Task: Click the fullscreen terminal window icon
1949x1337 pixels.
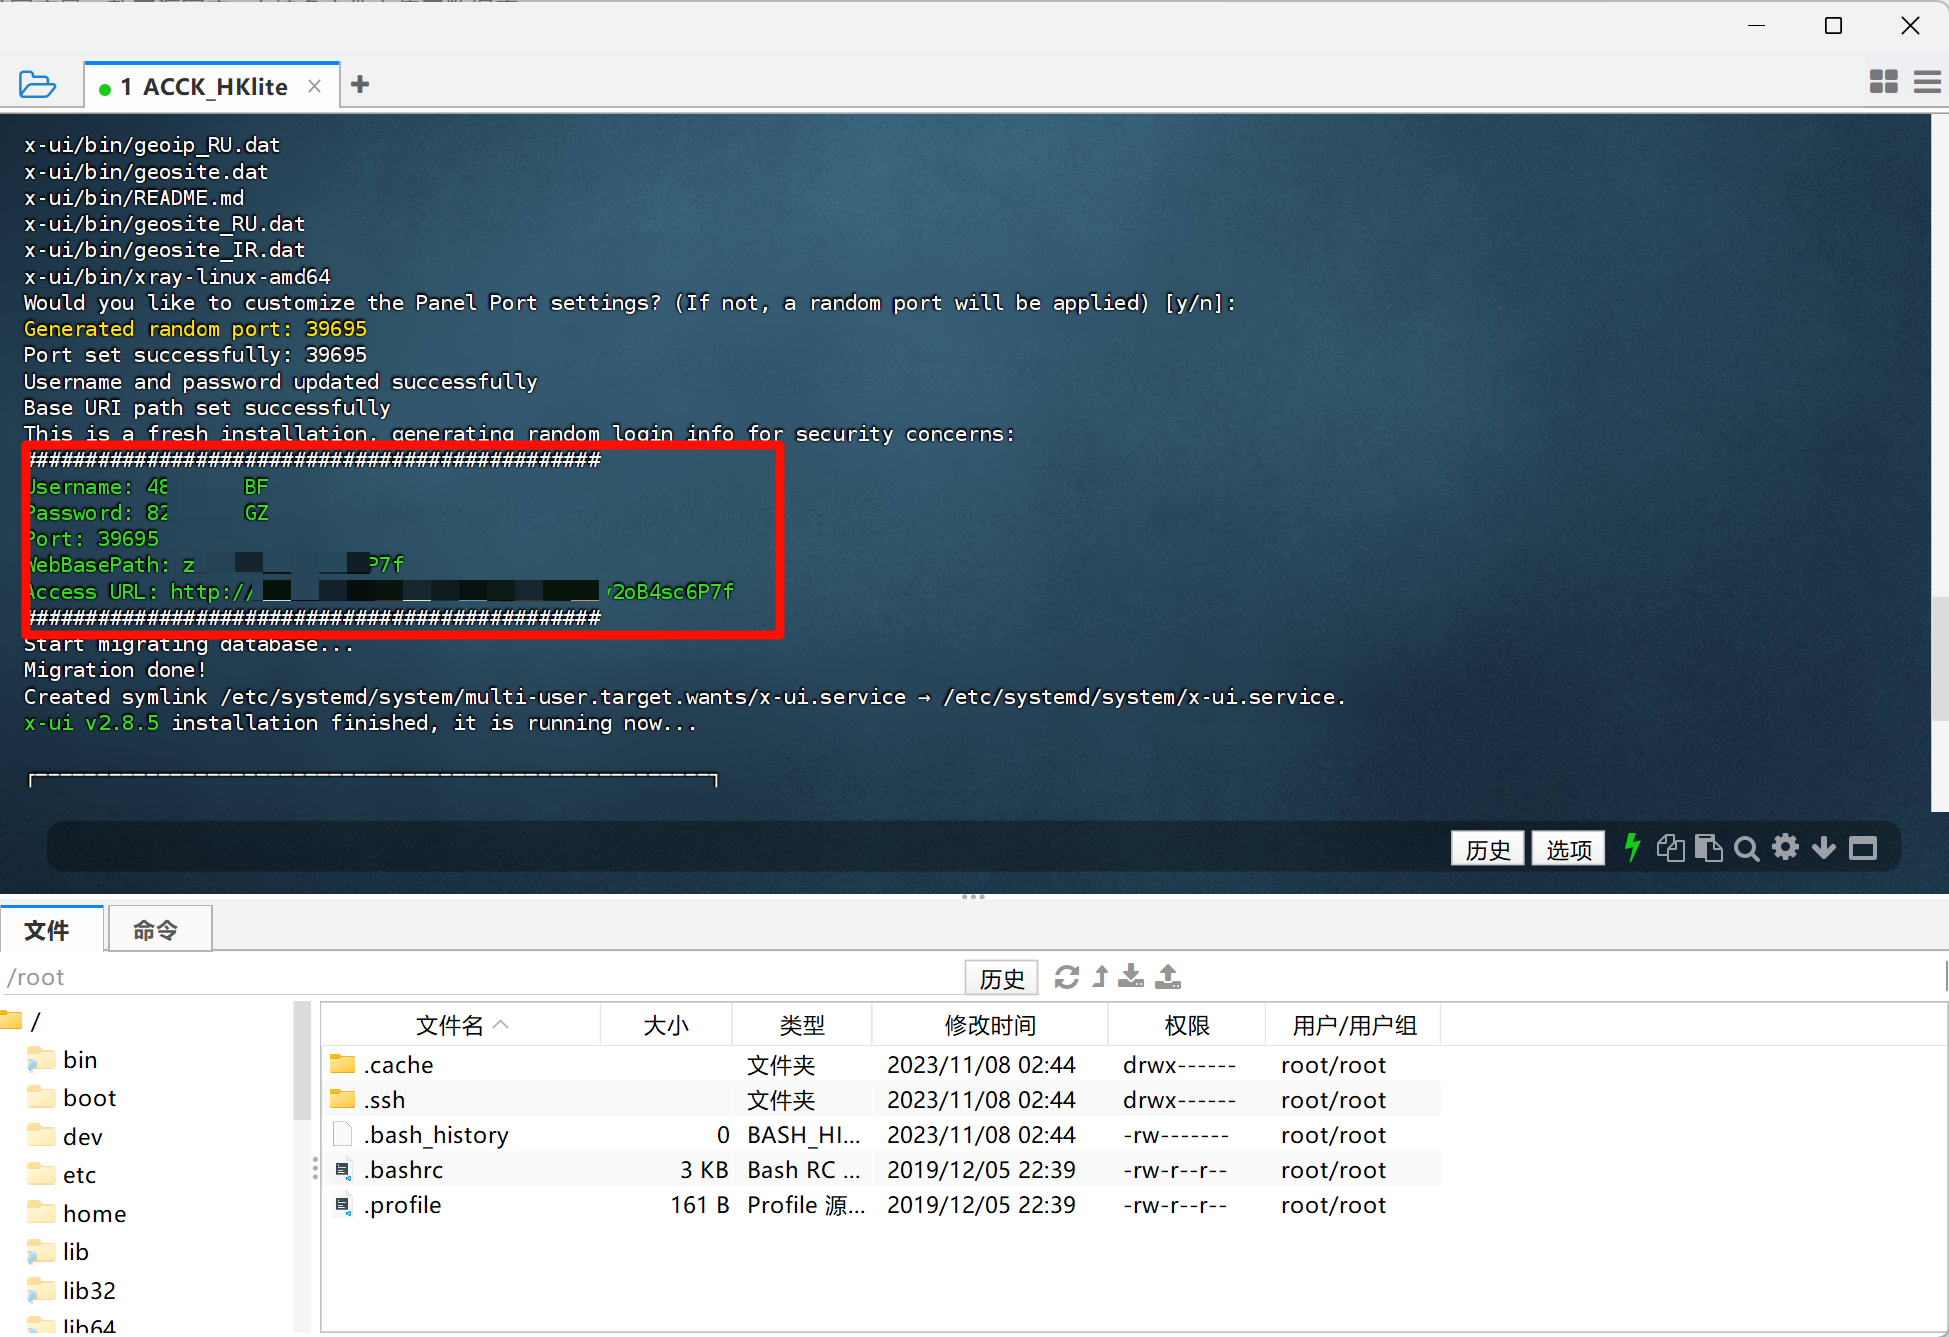Action: pos(1863,848)
